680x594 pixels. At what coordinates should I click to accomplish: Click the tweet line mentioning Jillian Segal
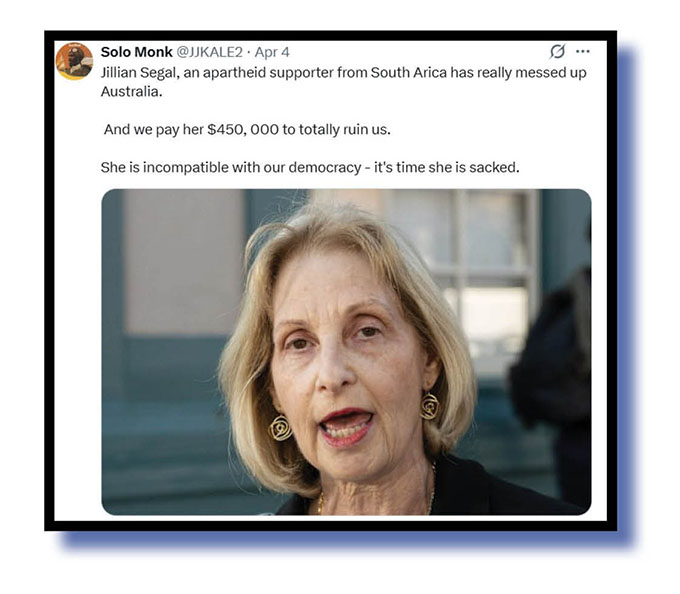click(x=343, y=72)
